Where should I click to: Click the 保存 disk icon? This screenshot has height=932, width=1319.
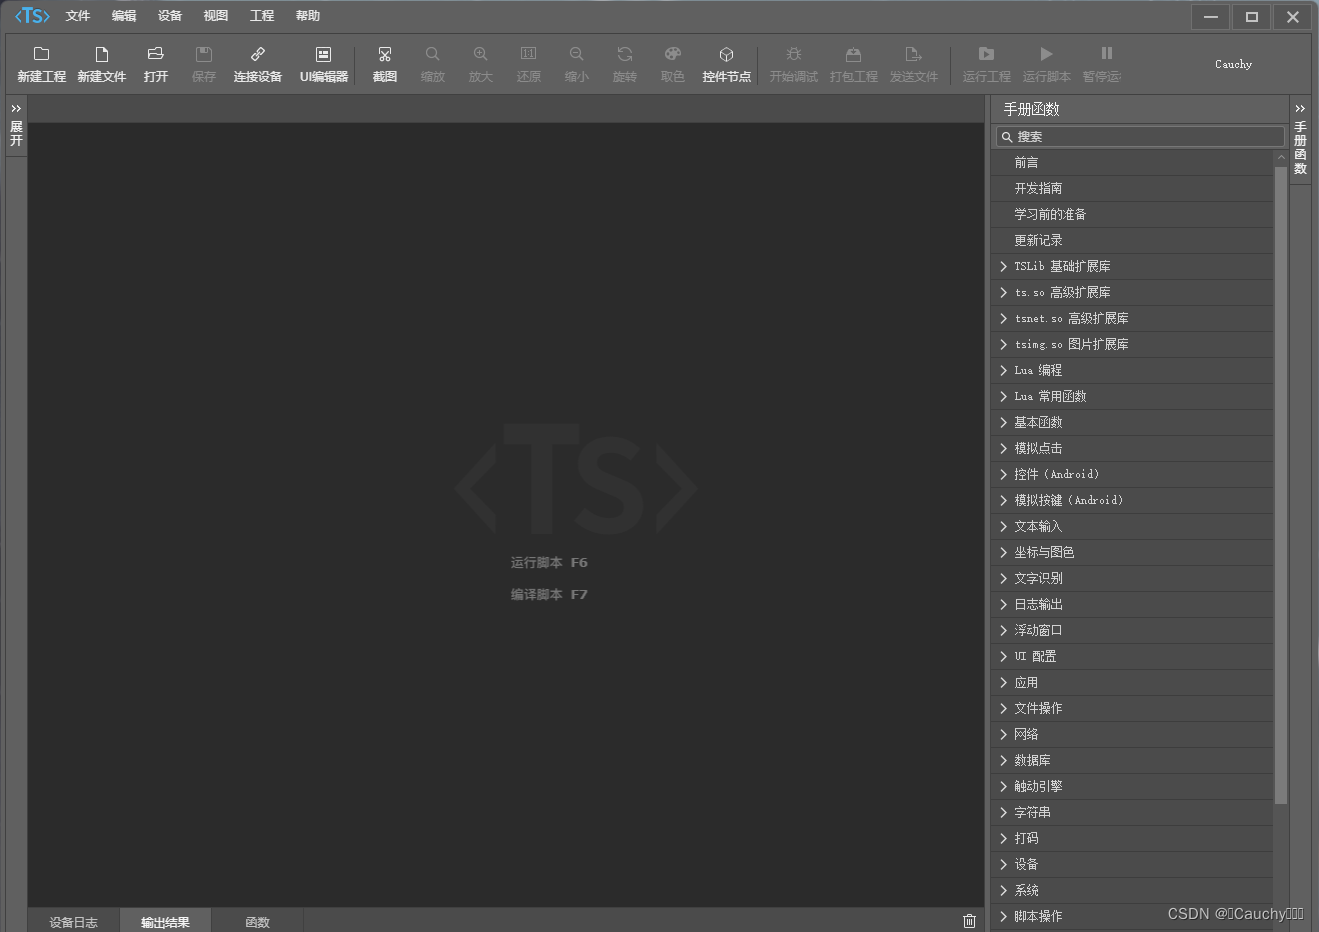[x=203, y=54]
